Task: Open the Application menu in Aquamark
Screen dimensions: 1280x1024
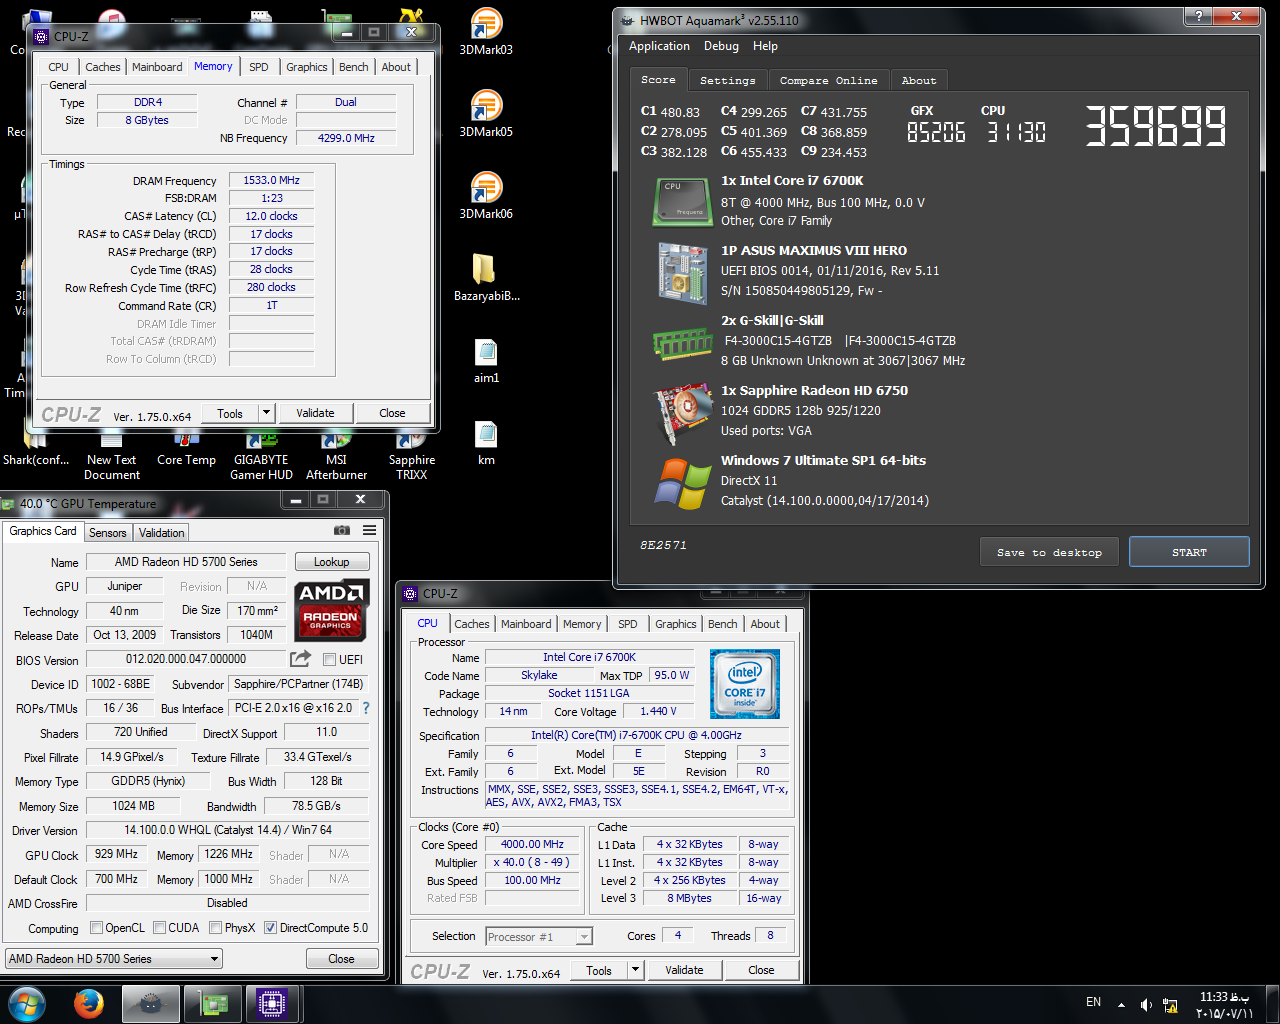Action: pyautogui.click(x=659, y=46)
